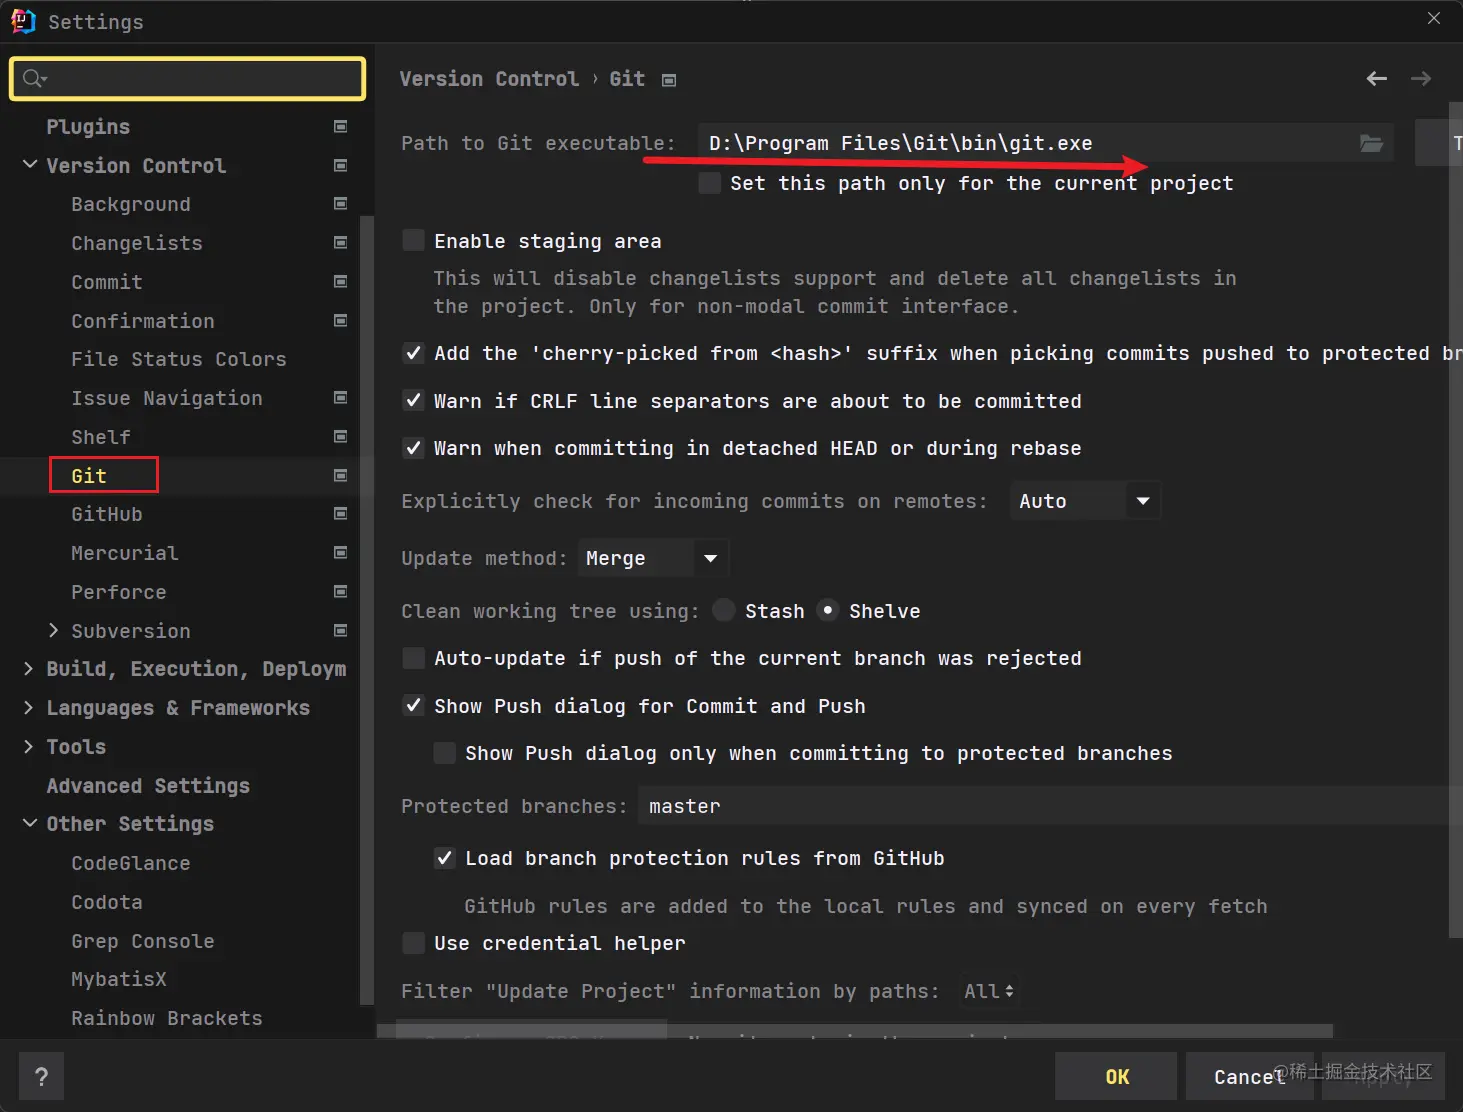Confirm settings with the OK button
1463x1112 pixels.
pyautogui.click(x=1116, y=1077)
